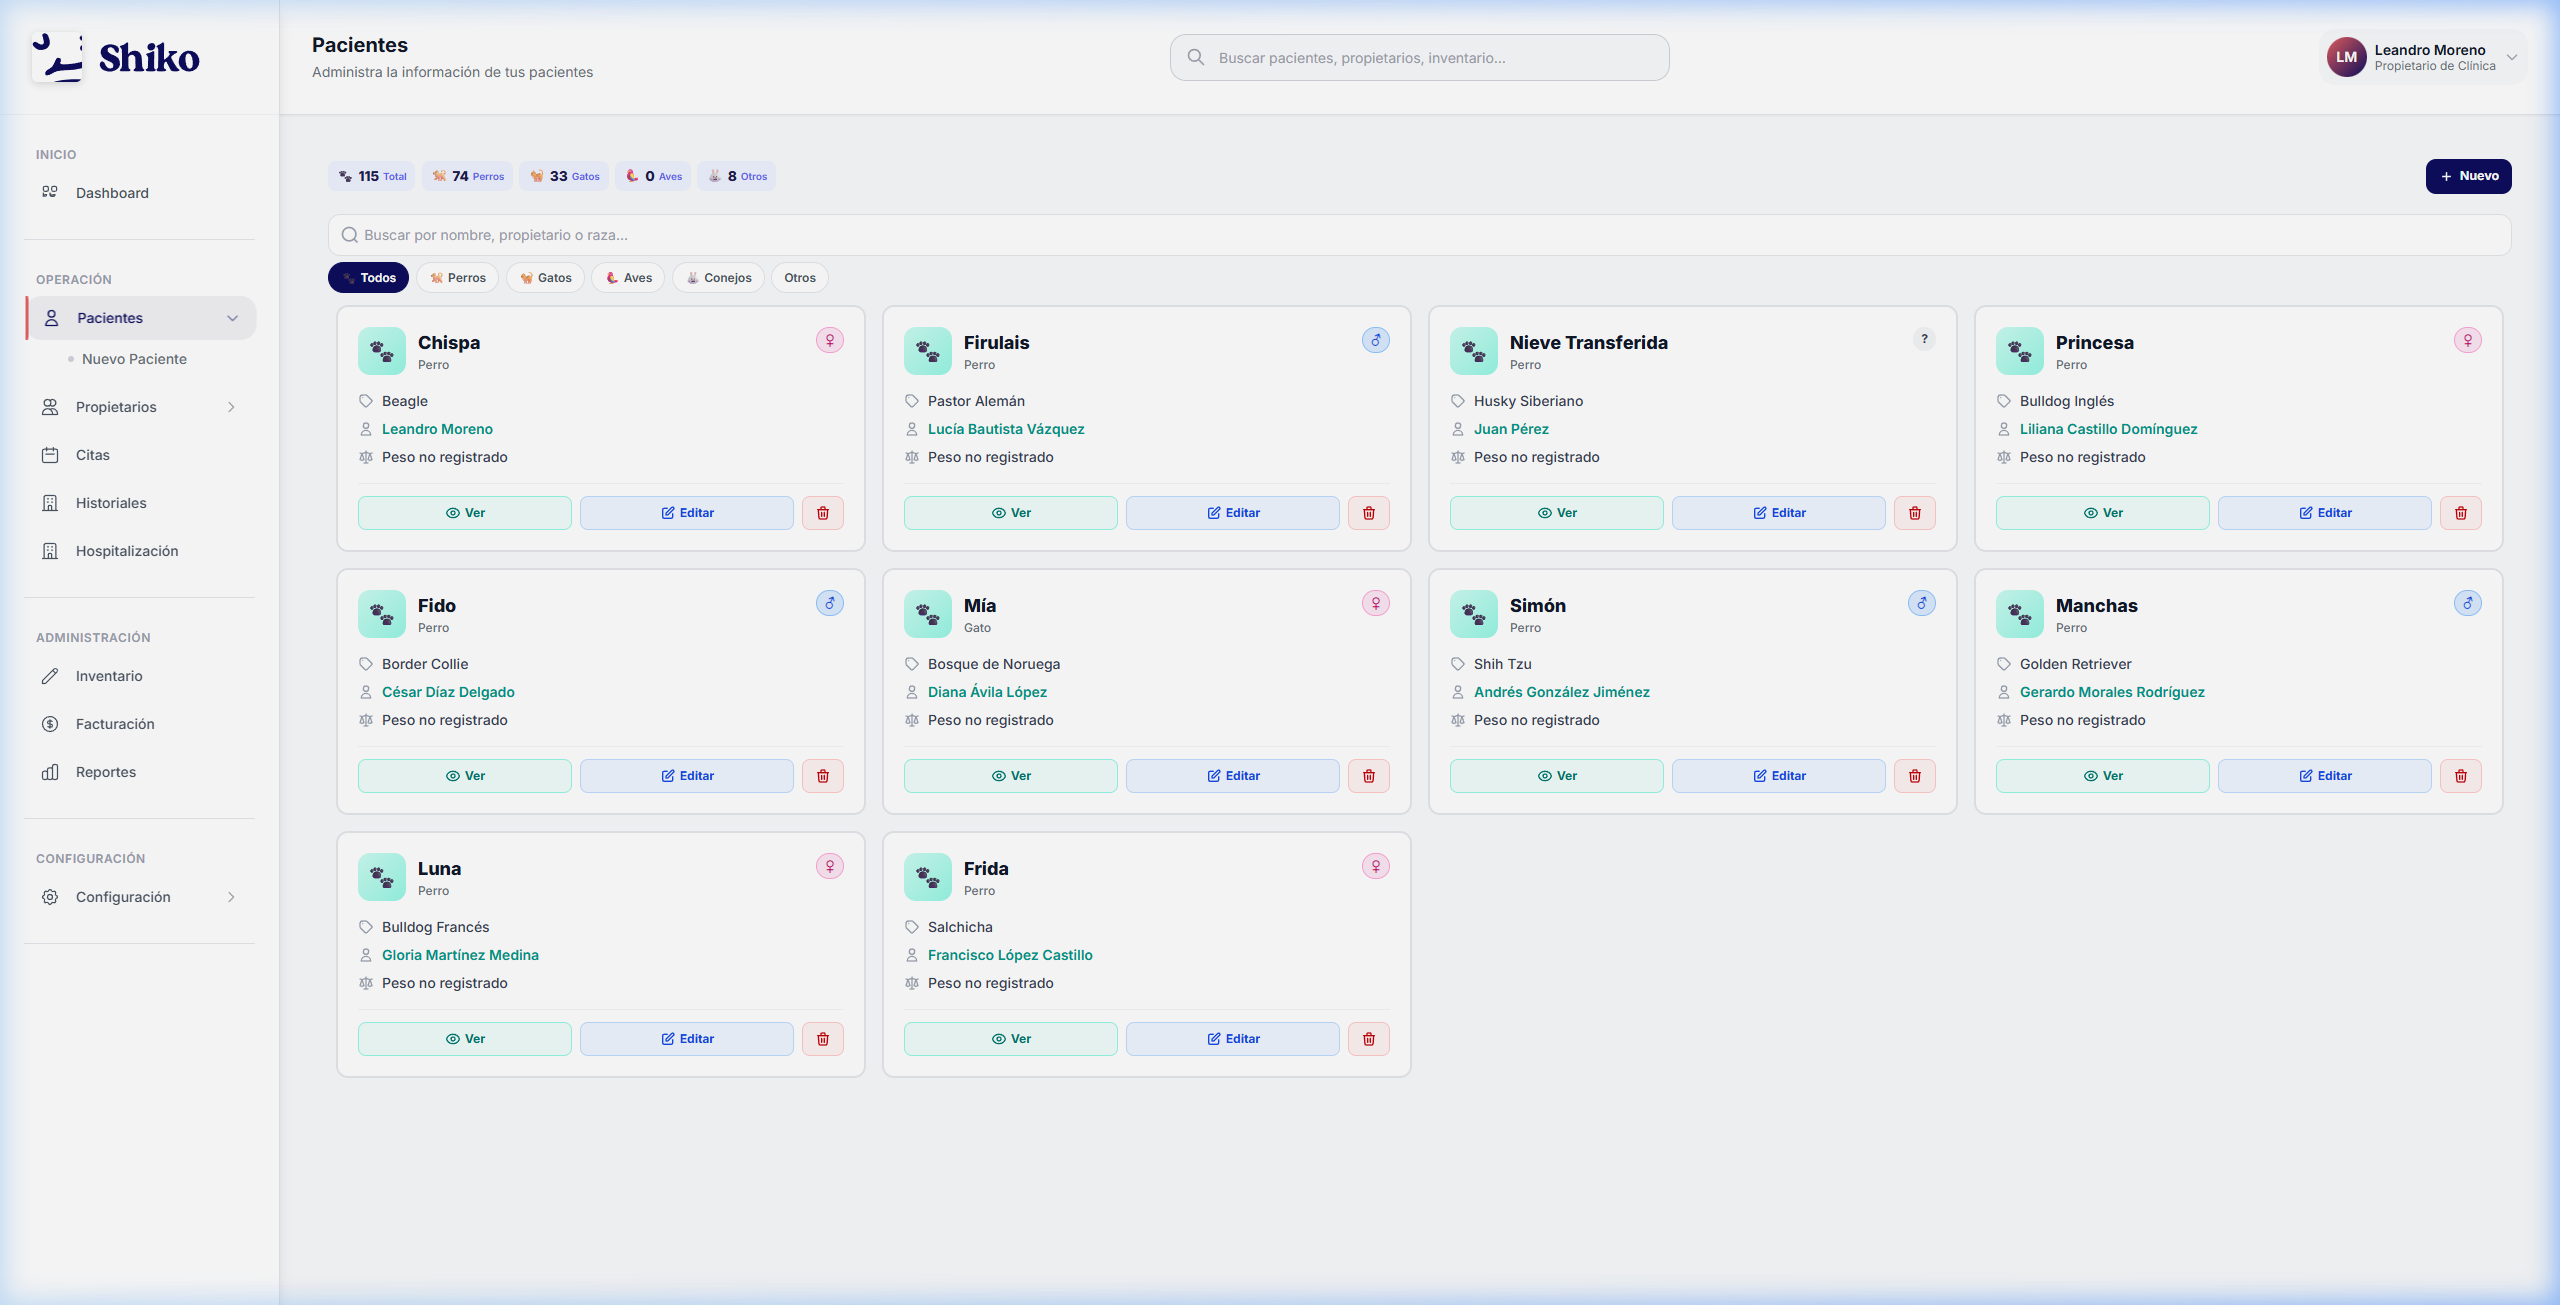Click the paw avatar on Princesa card
2560x1305 pixels.
click(2019, 351)
